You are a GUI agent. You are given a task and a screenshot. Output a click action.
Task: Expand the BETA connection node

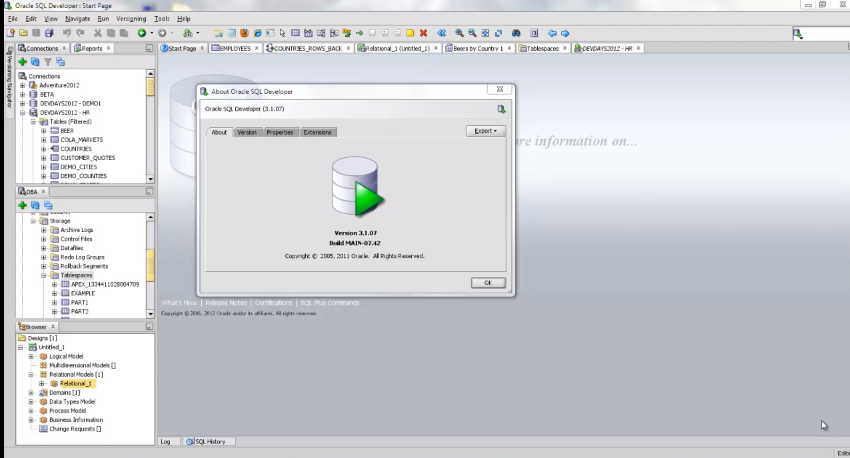(23, 94)
